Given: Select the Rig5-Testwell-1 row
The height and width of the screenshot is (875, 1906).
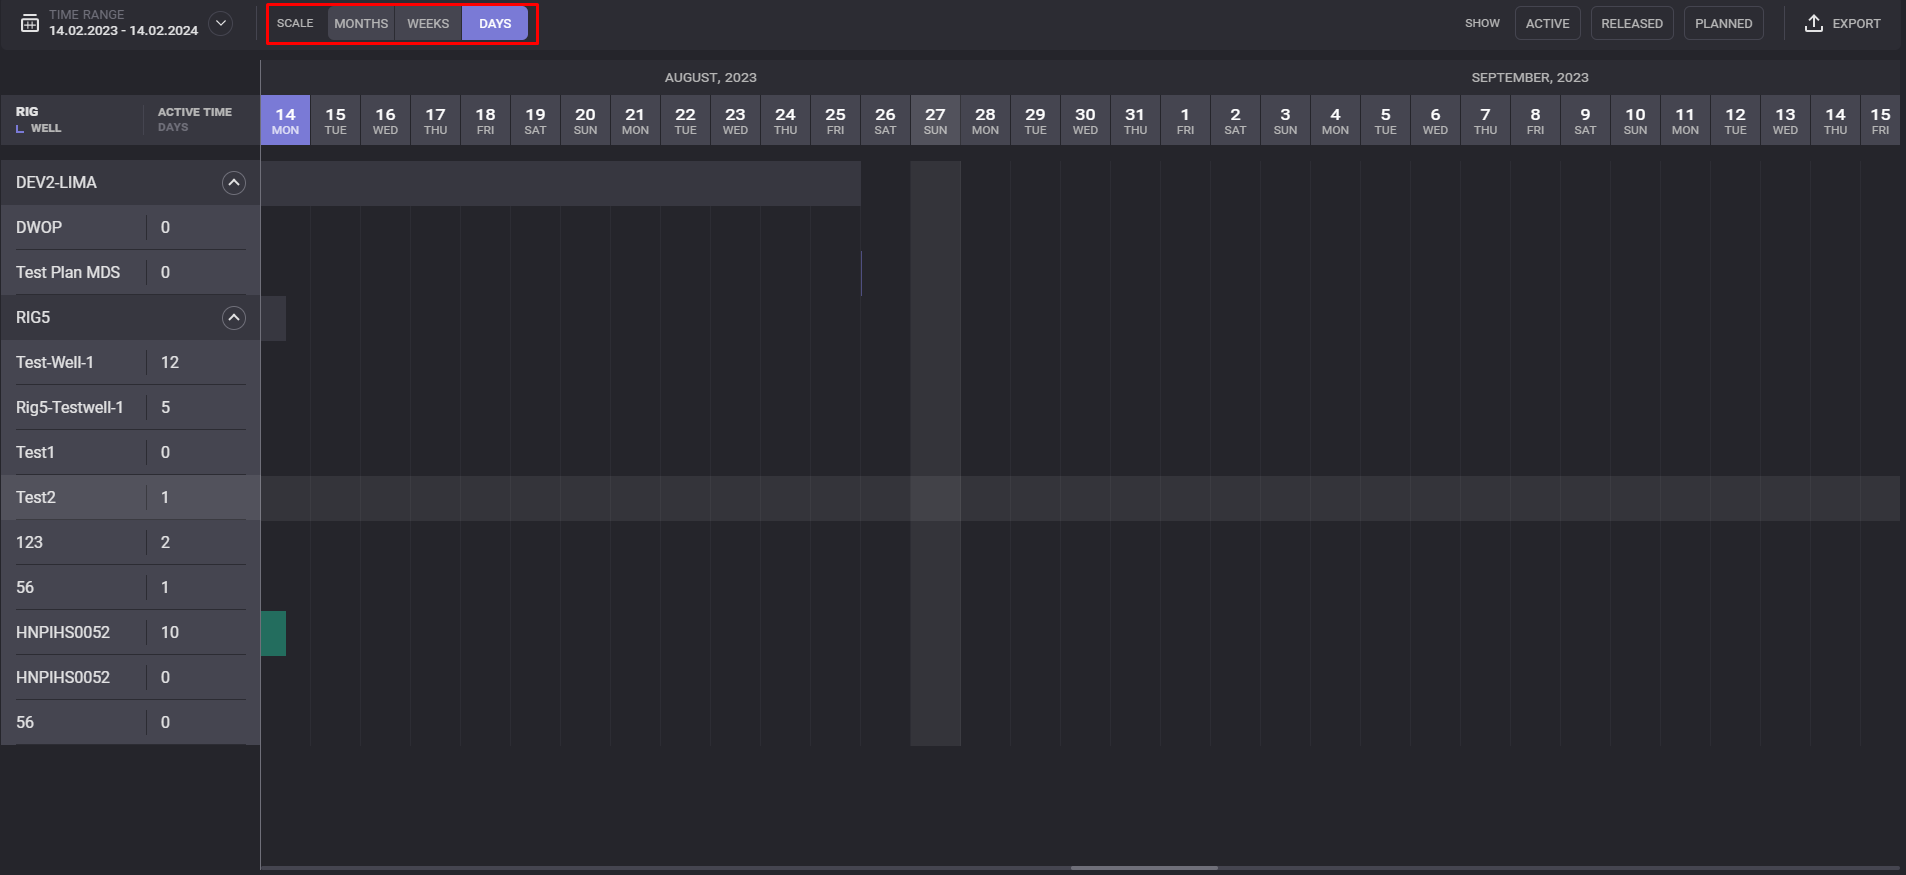Looking at the screenshot, I should (x=70, y=408).
